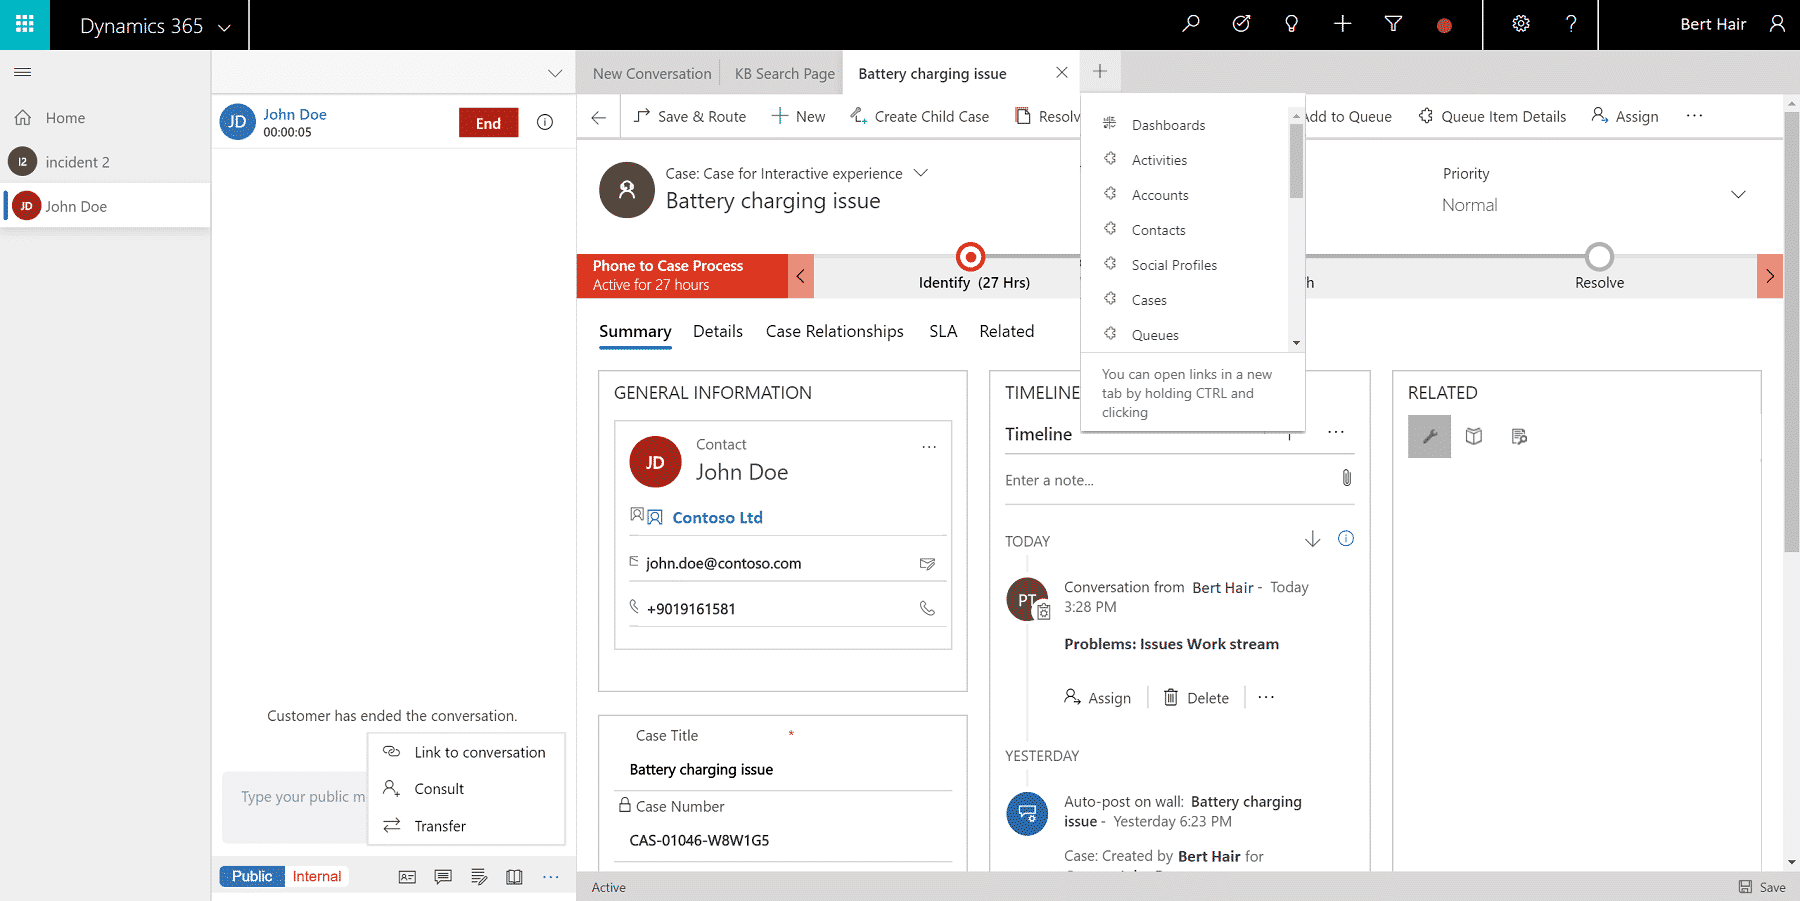The image size is (1800, 901).
Task: Click the attachment paperclip in the note box
Action: [1346, 478]
